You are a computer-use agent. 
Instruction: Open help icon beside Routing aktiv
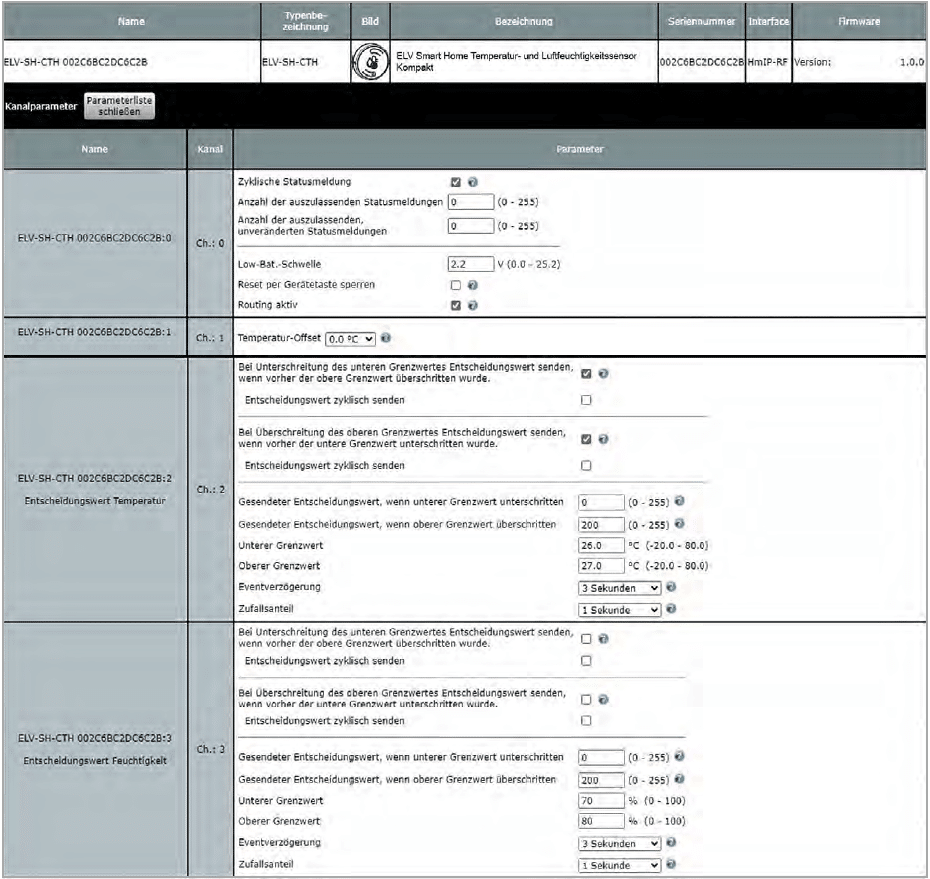[473, 305]
